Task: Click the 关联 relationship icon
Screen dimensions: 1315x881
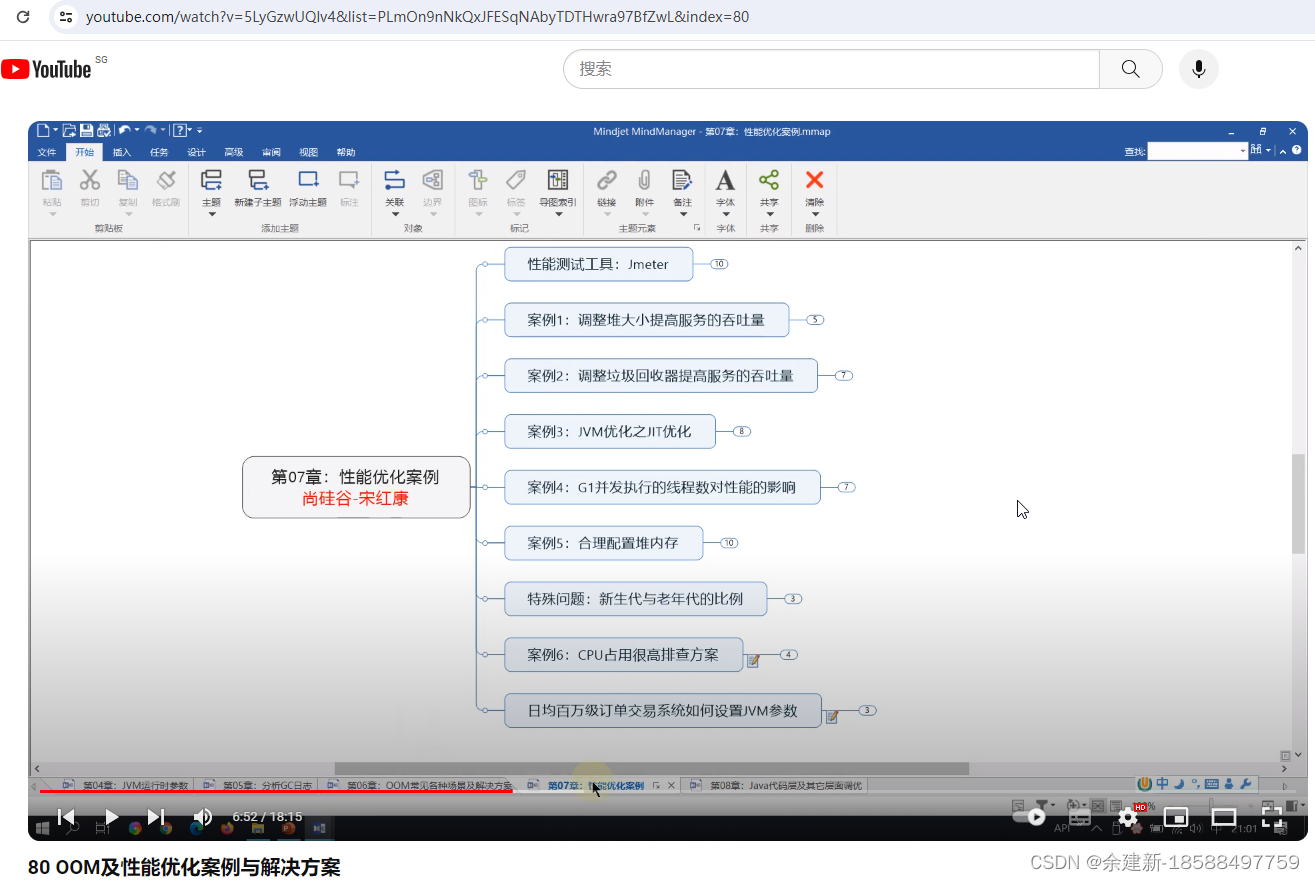Action: point(394,180)
